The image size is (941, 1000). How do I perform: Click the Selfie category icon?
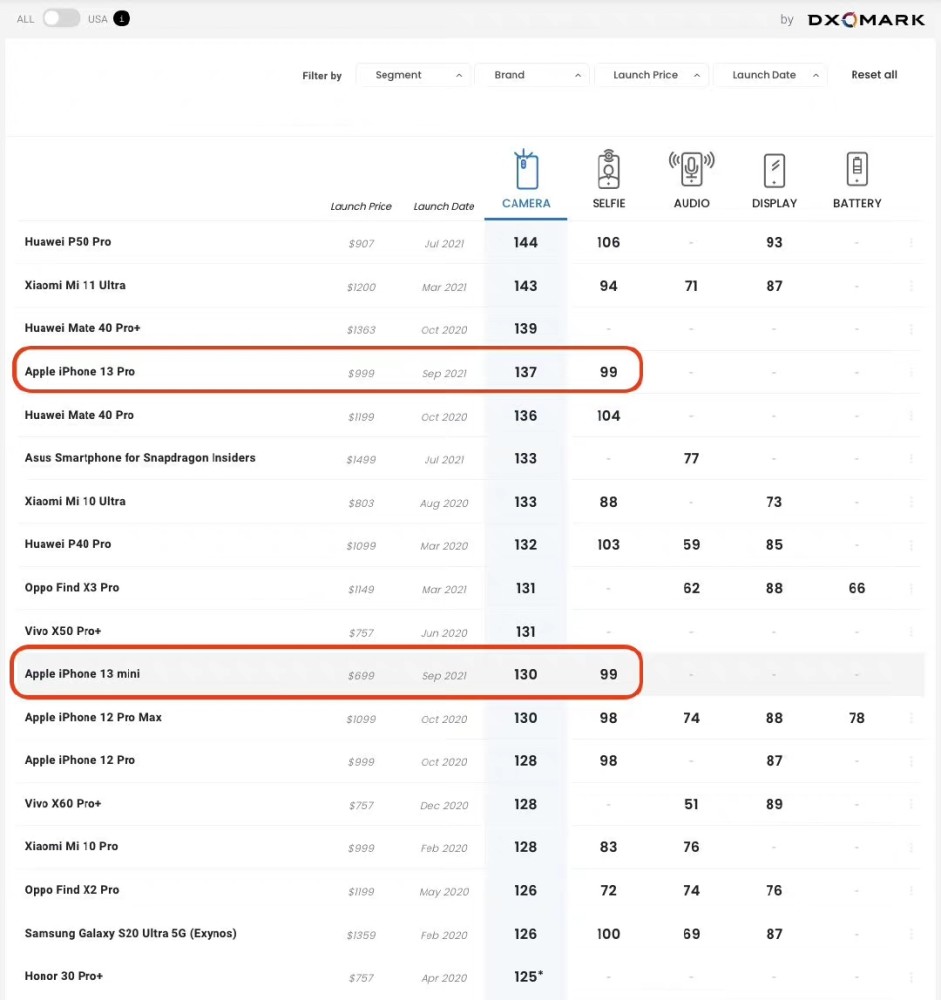pyautogui.click(x=608, y=170)
